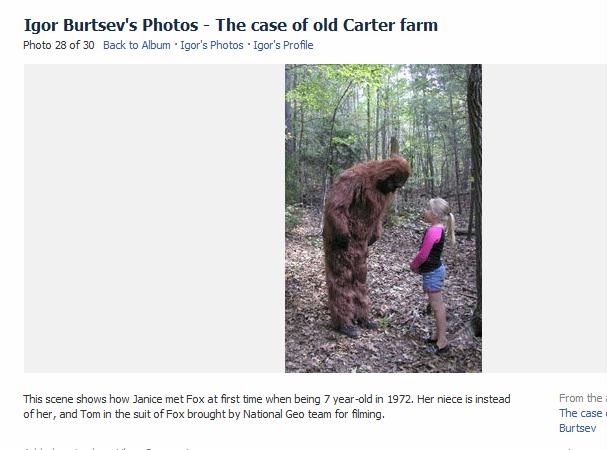Click the 'Igor Burtsev's Photos' page heading
The image size is (607, 450).
111,25
